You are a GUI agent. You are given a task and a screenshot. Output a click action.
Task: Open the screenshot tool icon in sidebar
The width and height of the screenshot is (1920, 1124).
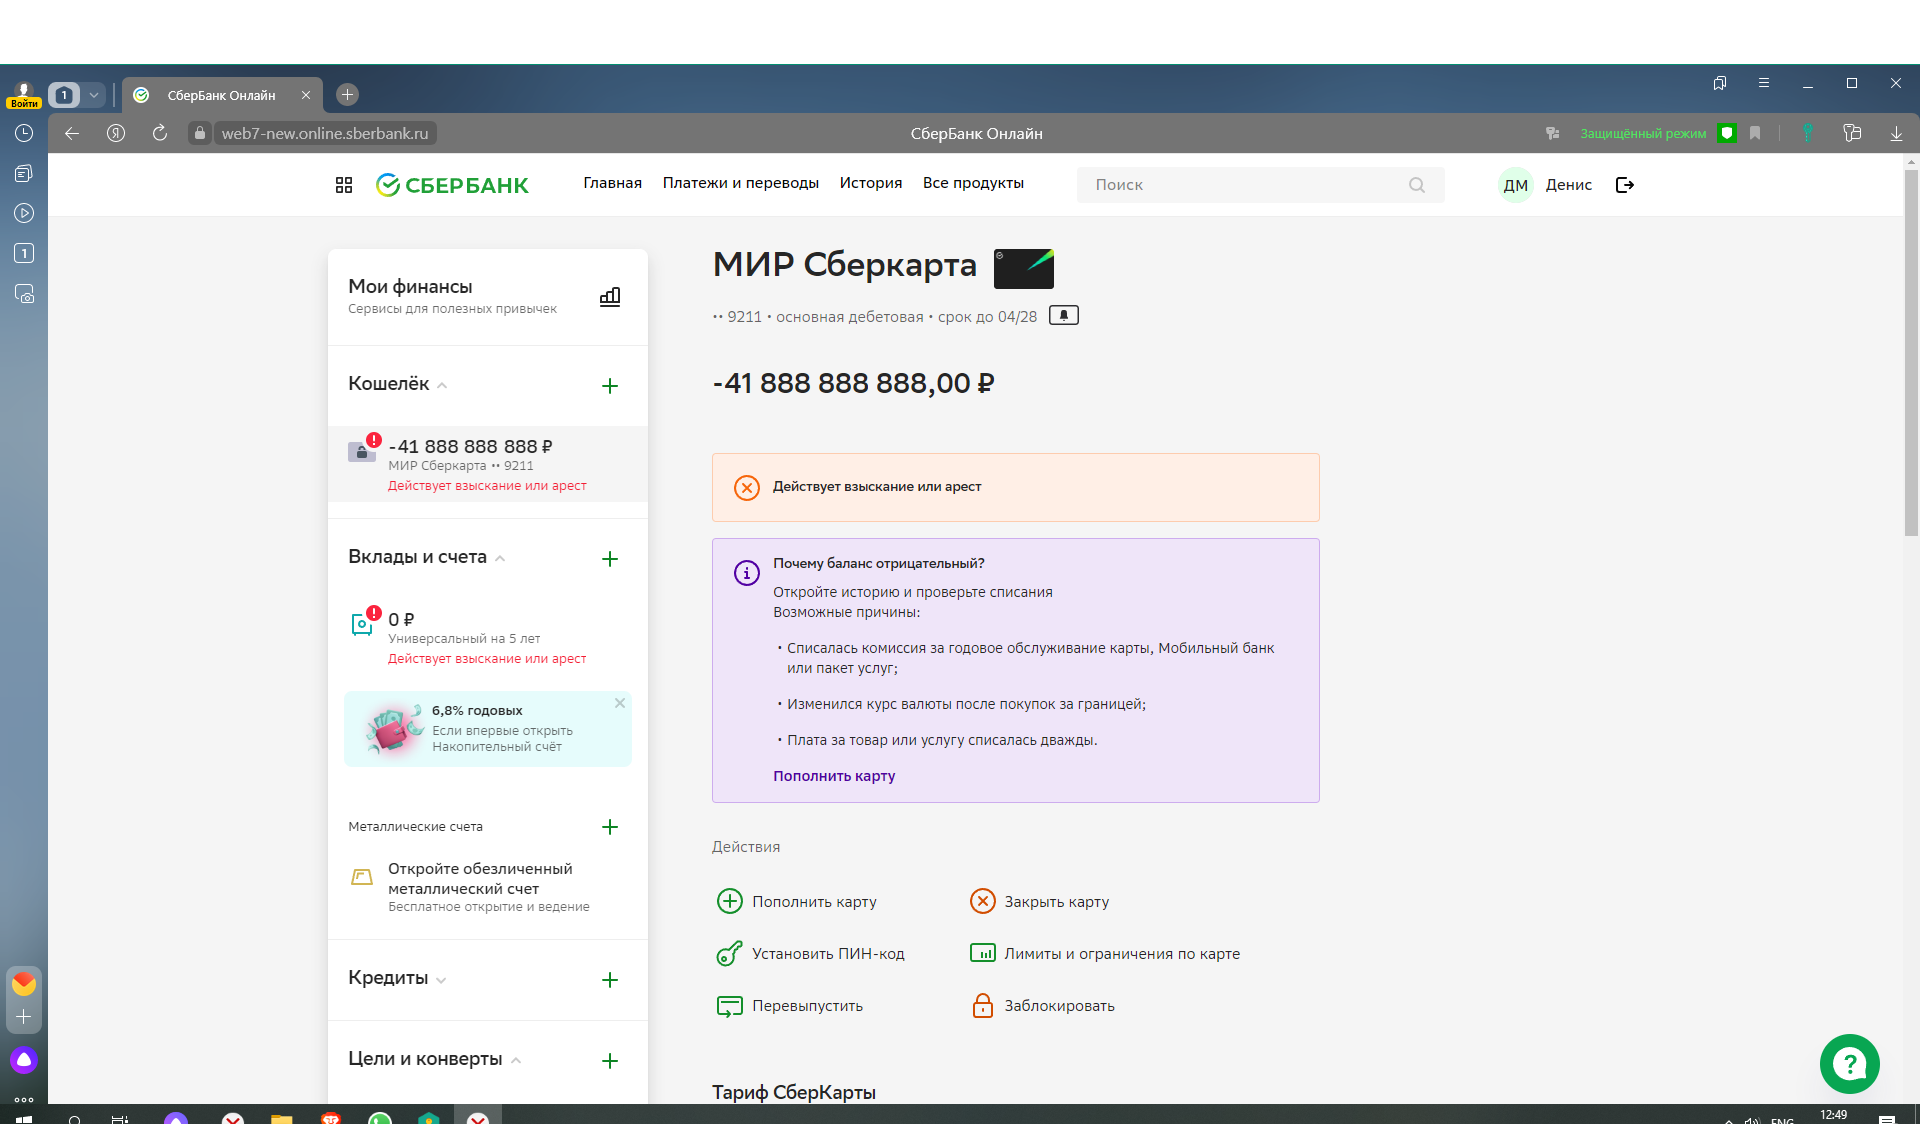(x=24, y=294)
